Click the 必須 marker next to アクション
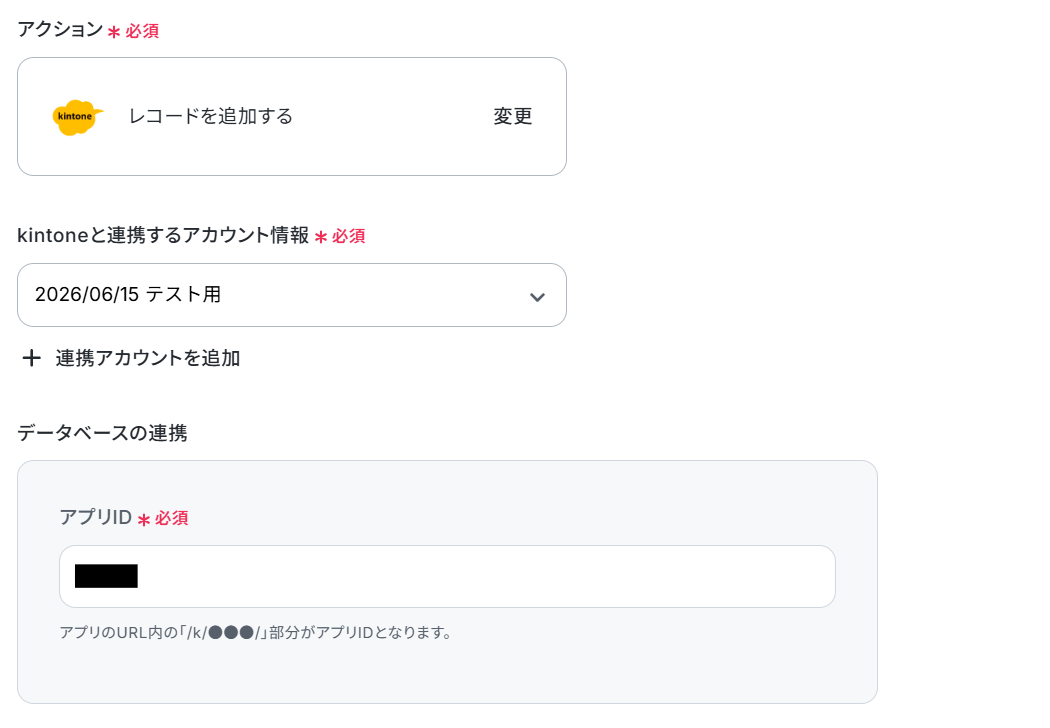The width and height of the screenshot is (1050, 728). (133, 31)
